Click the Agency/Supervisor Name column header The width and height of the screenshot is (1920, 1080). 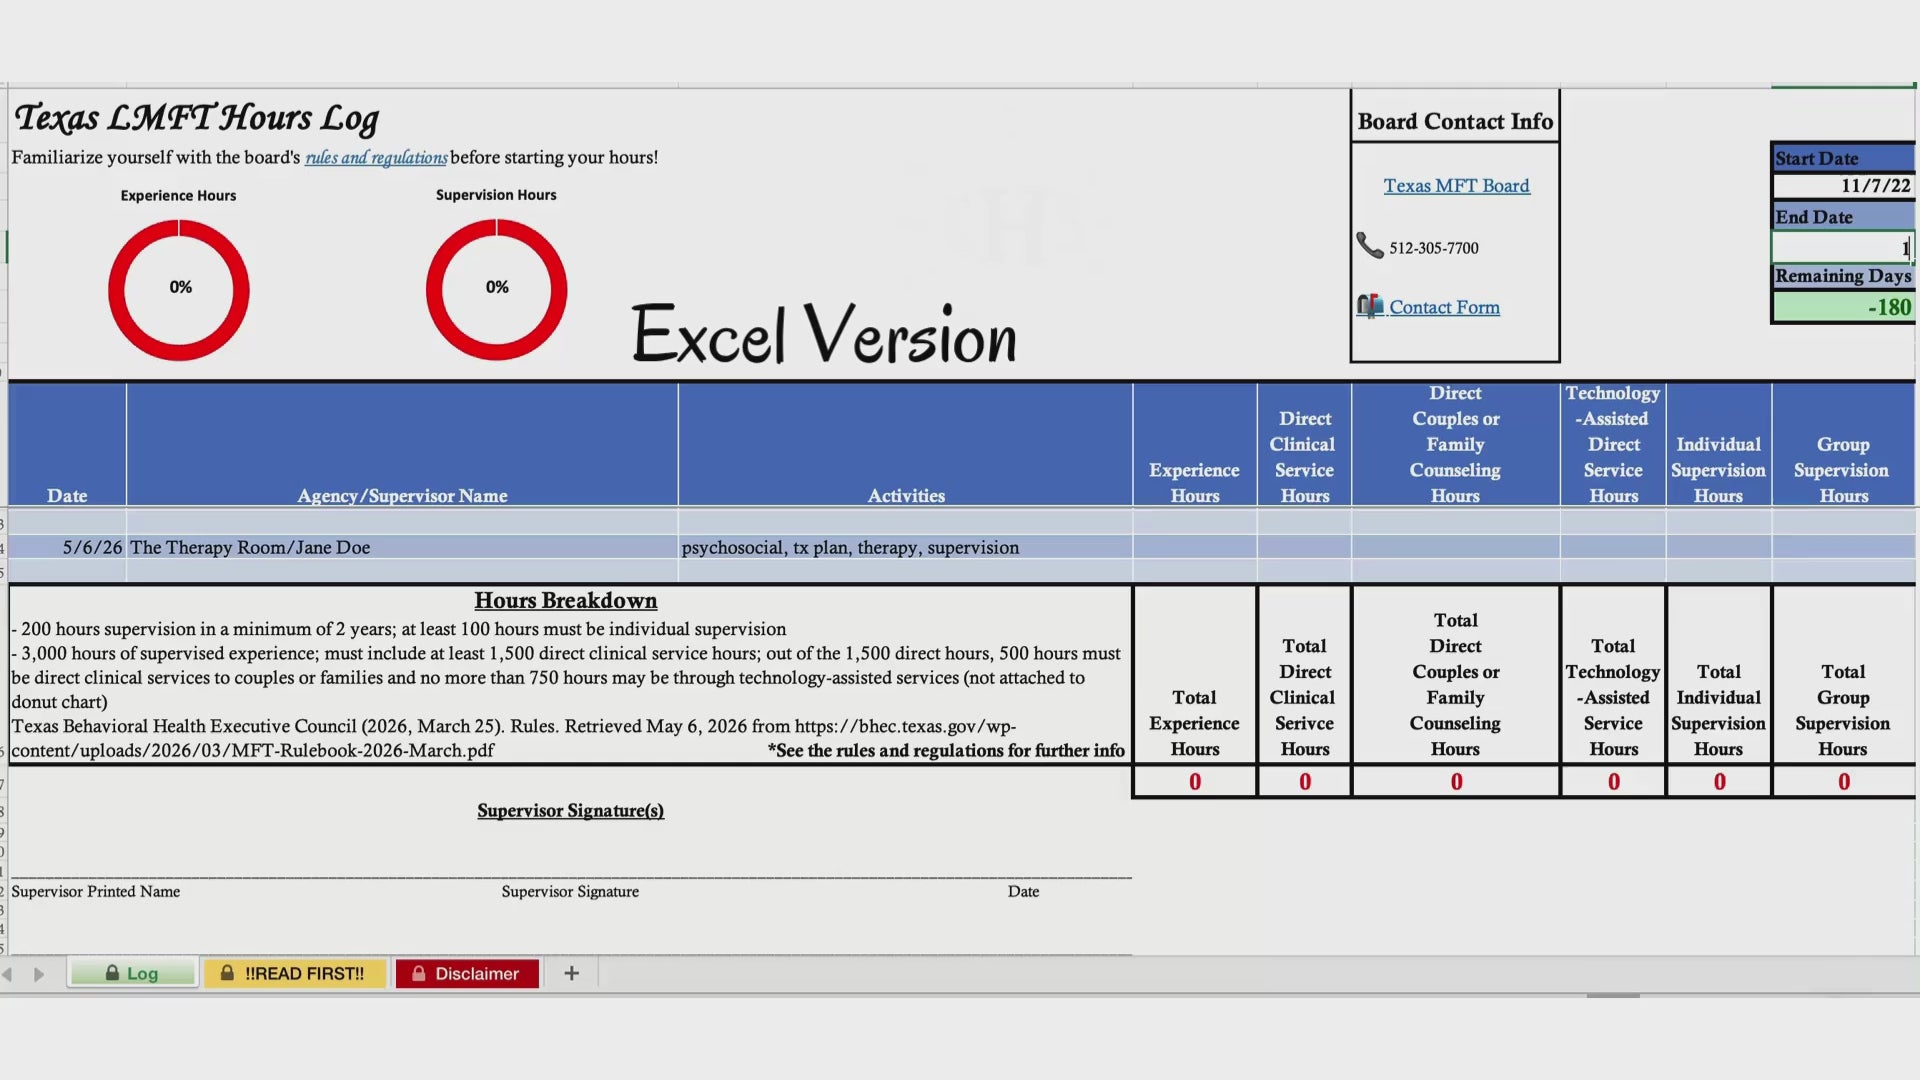click(402, 445)
